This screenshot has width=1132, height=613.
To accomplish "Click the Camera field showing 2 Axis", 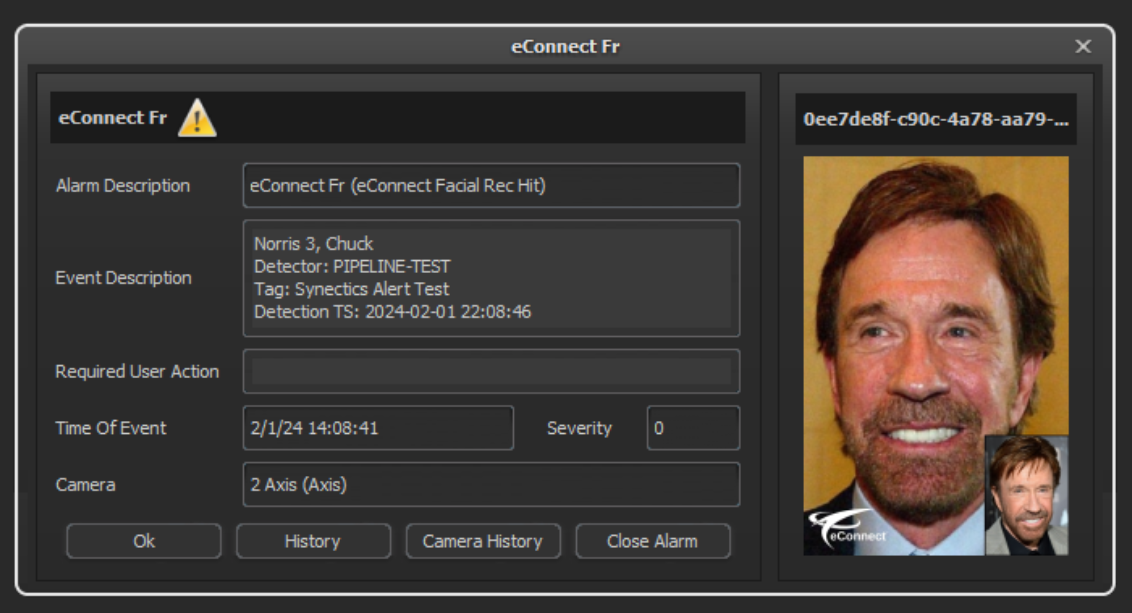I will [491, 484].
